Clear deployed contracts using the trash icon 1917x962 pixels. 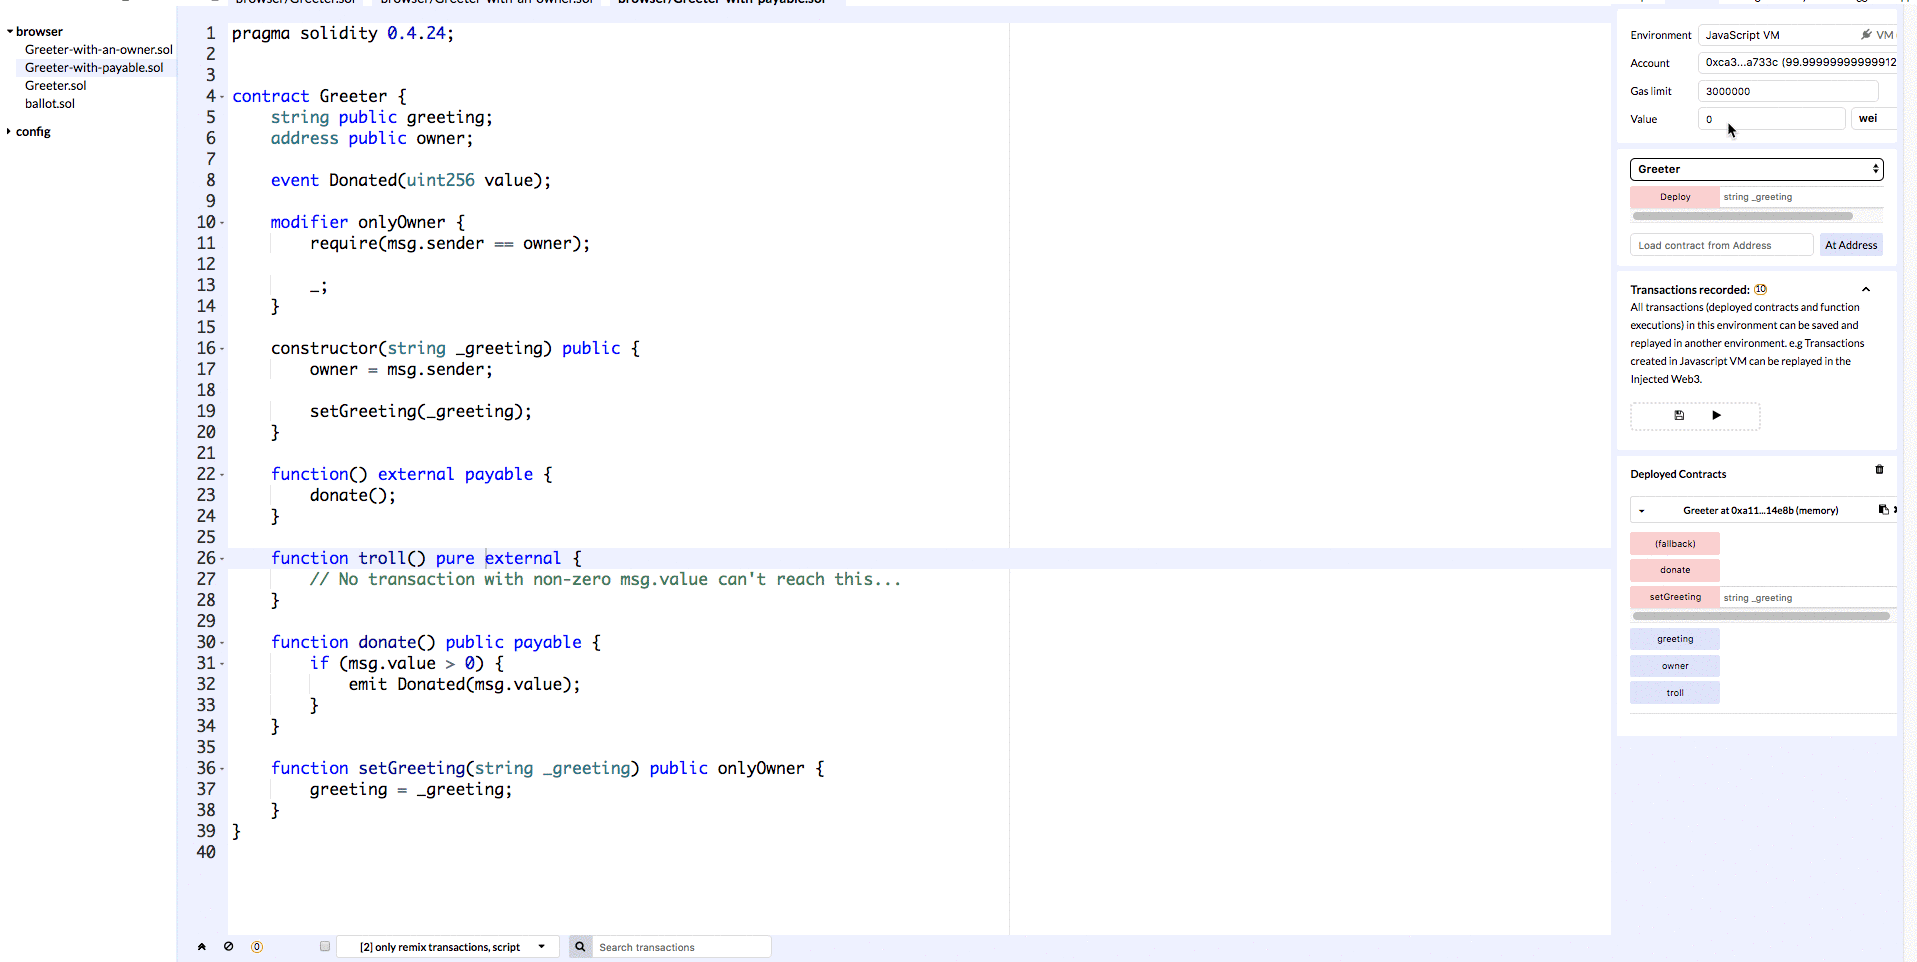[x=1879, y=470]
